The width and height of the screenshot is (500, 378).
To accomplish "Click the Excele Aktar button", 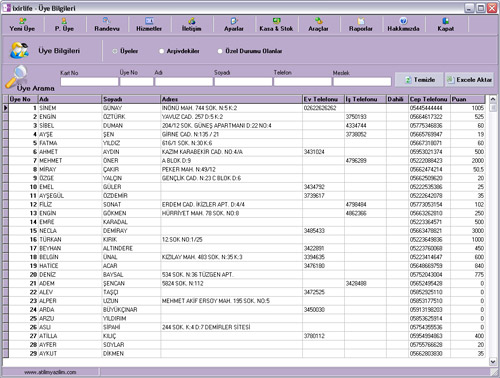I will [x=469, y=80].
